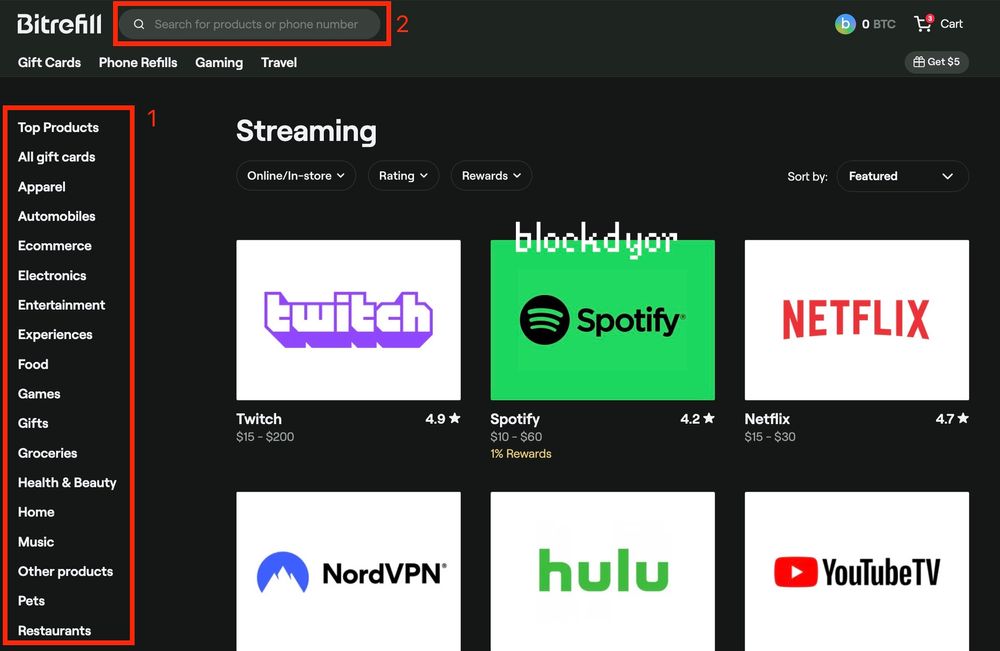The width and height of the screenshot is (1000, 651).
Task: Expand the Online/In-store filter dropdown
Action: [296, 176]
